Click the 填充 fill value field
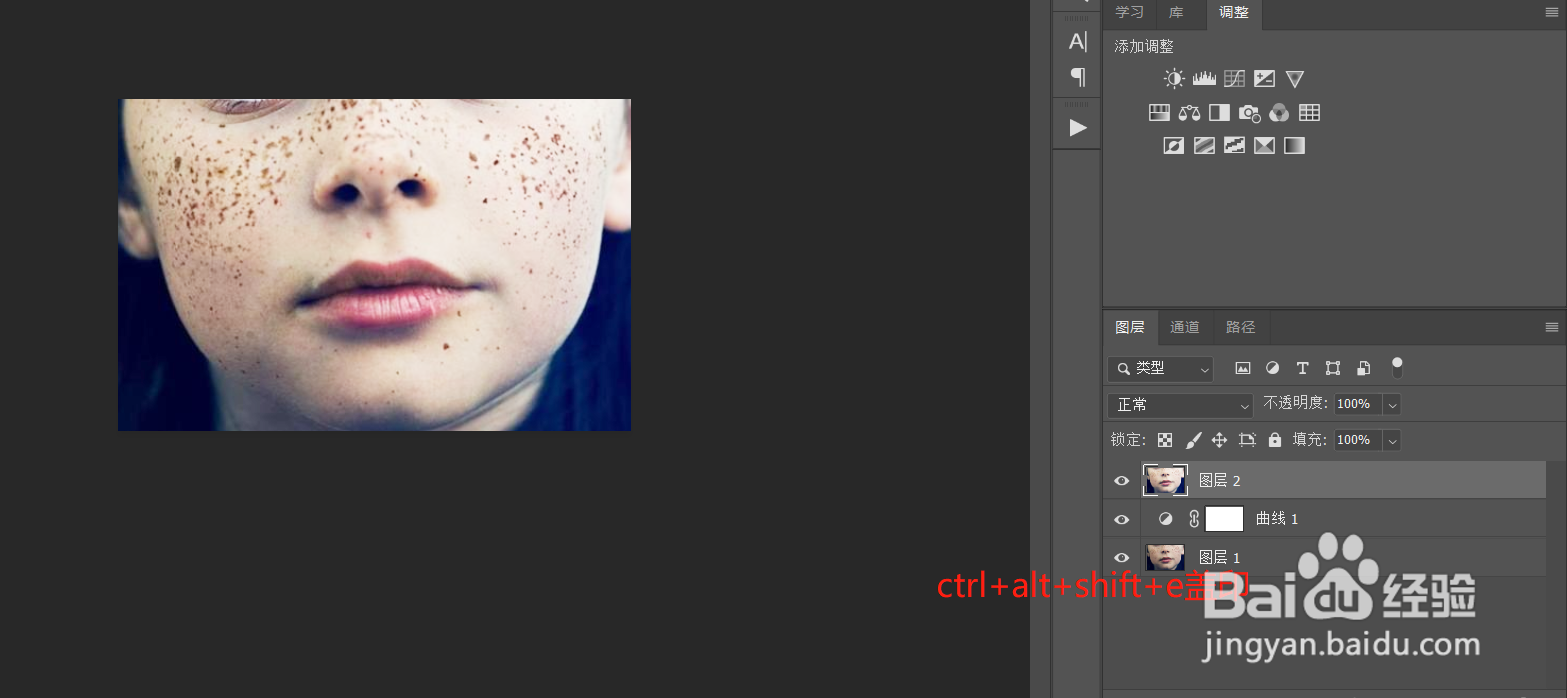Image resolution: width=1567 pixels, height=698 pixels. coord(1357,440)
